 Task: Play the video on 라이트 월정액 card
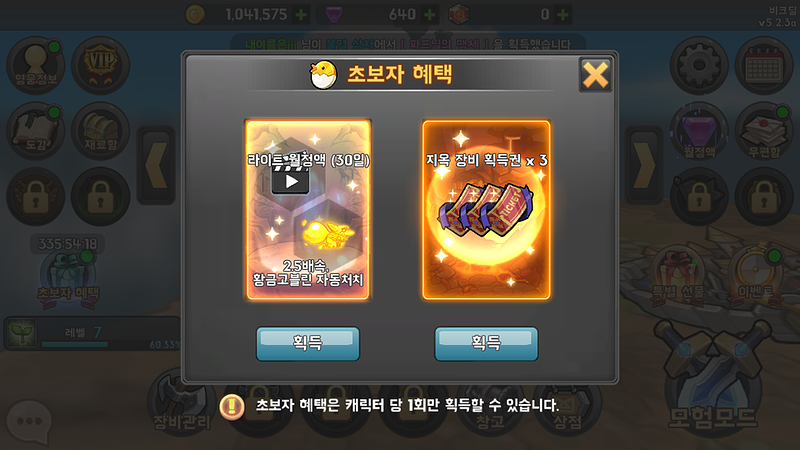[290, 181]
